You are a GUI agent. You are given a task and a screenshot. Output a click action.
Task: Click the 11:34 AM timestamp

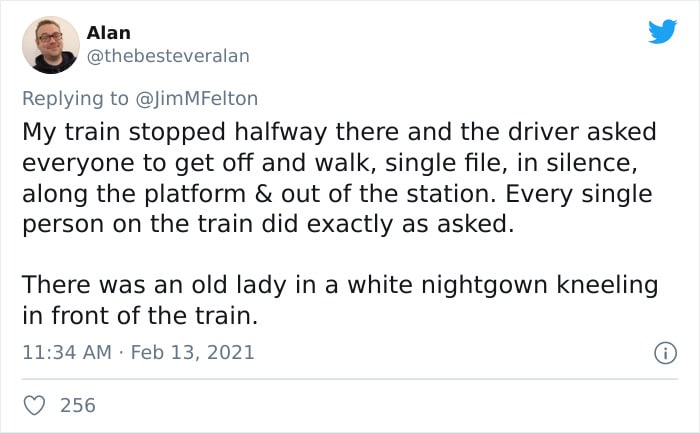(x=67, y=352)
